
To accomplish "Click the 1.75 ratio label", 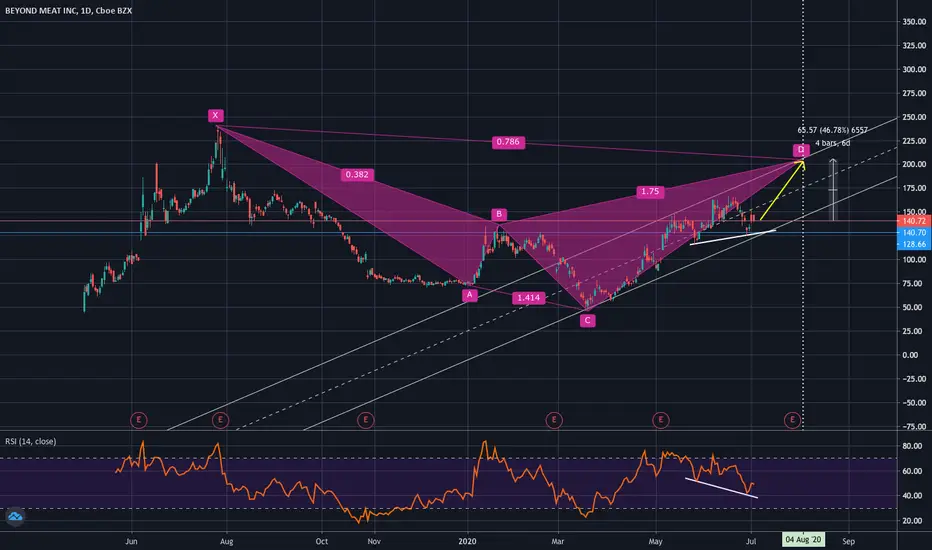I will [650, 191].
